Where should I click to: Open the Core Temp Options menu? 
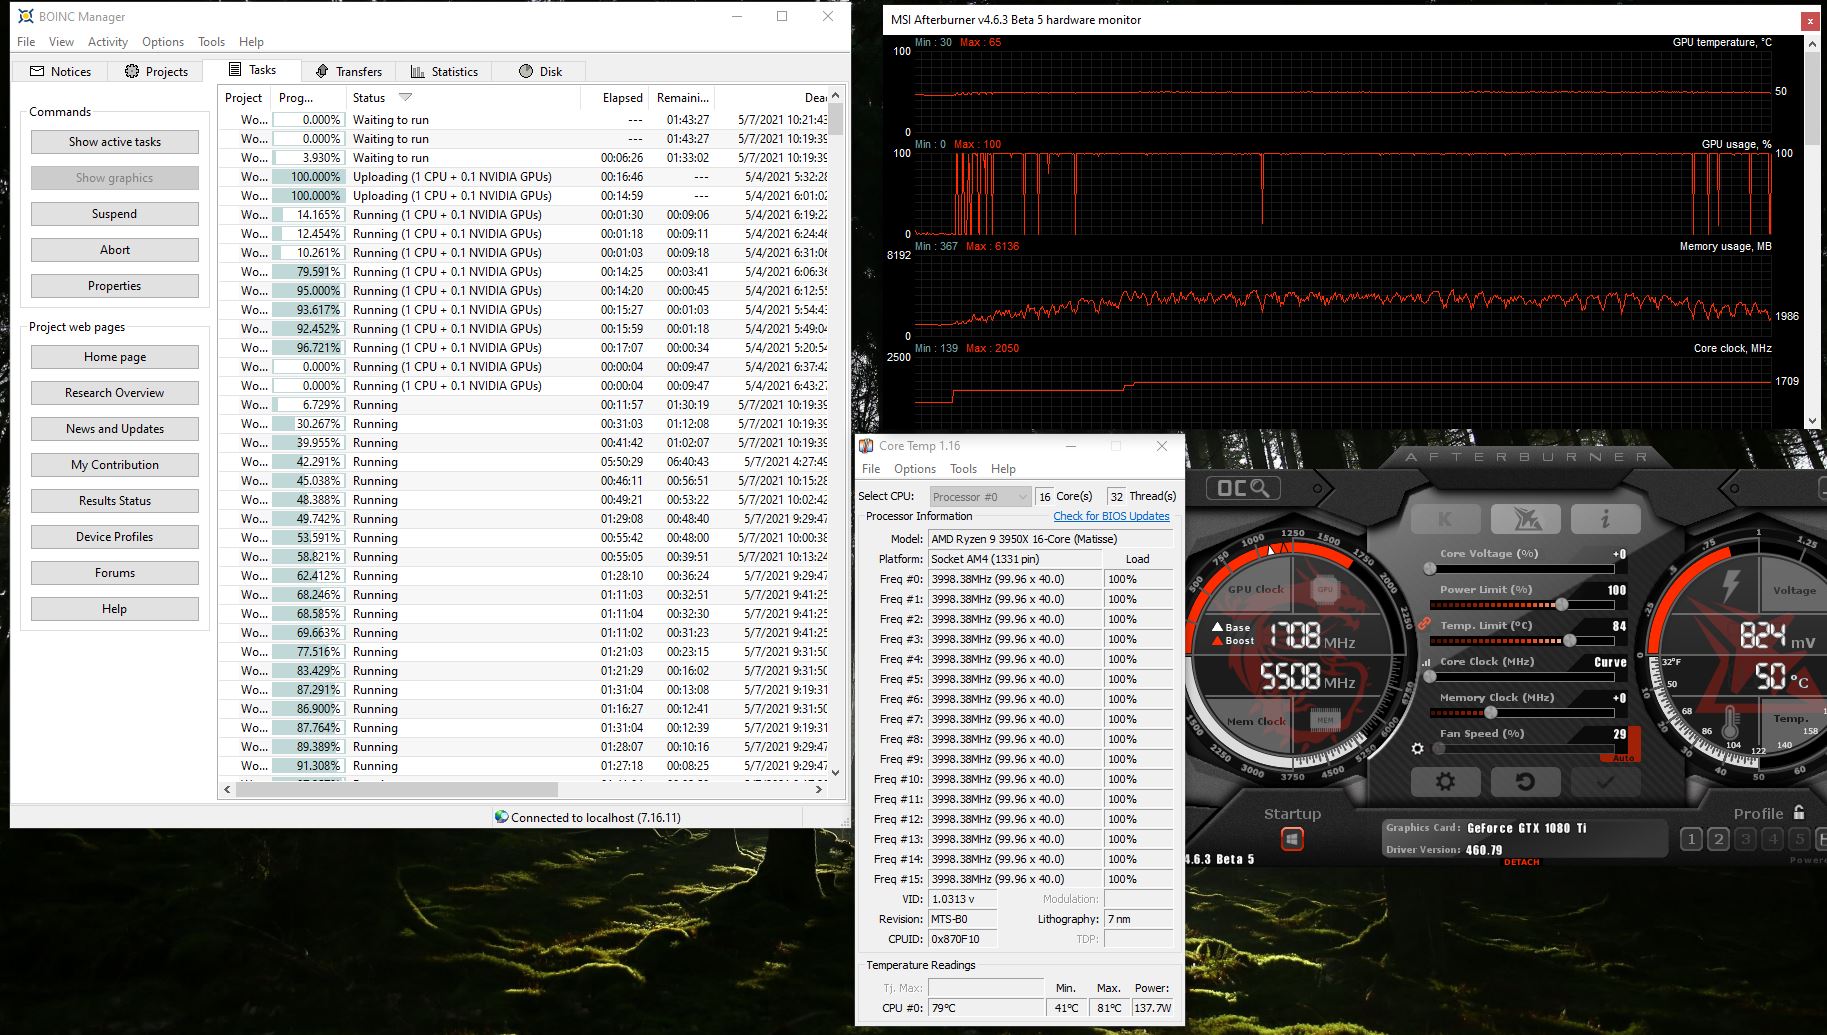click(x=915, y=469)
